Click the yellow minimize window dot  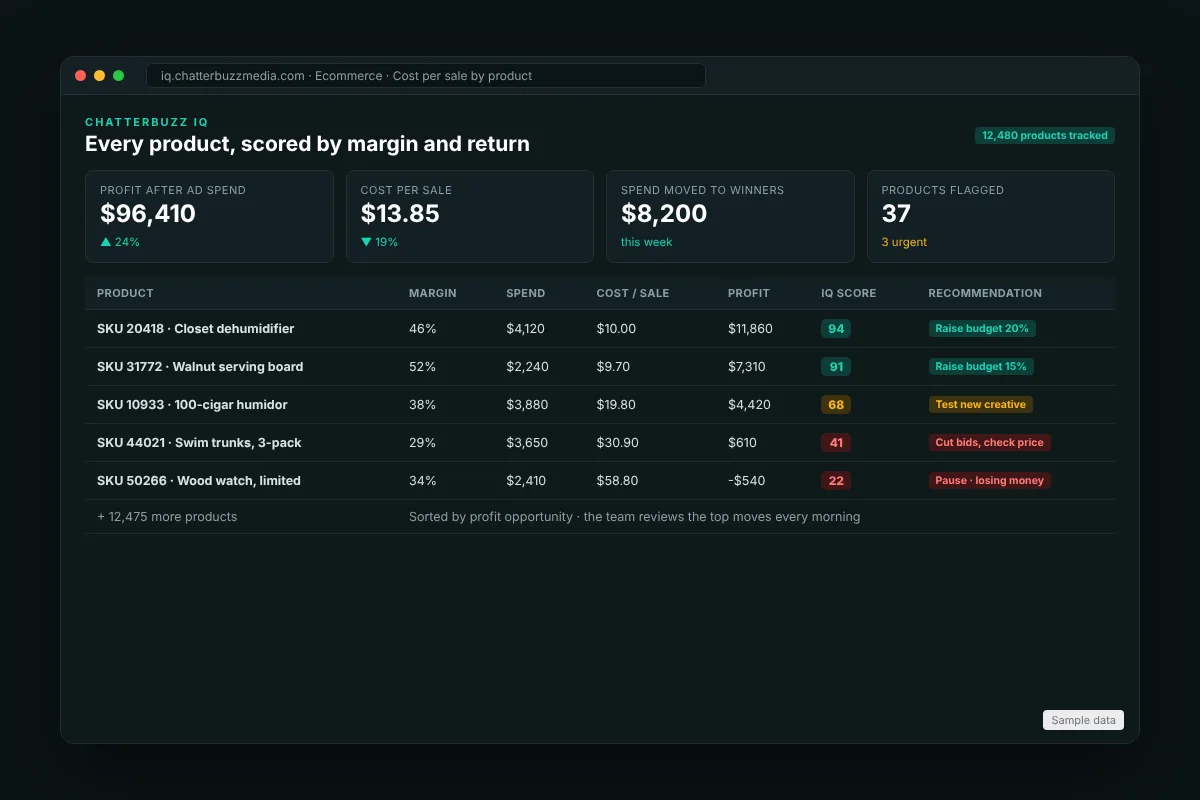click(100, 76)
